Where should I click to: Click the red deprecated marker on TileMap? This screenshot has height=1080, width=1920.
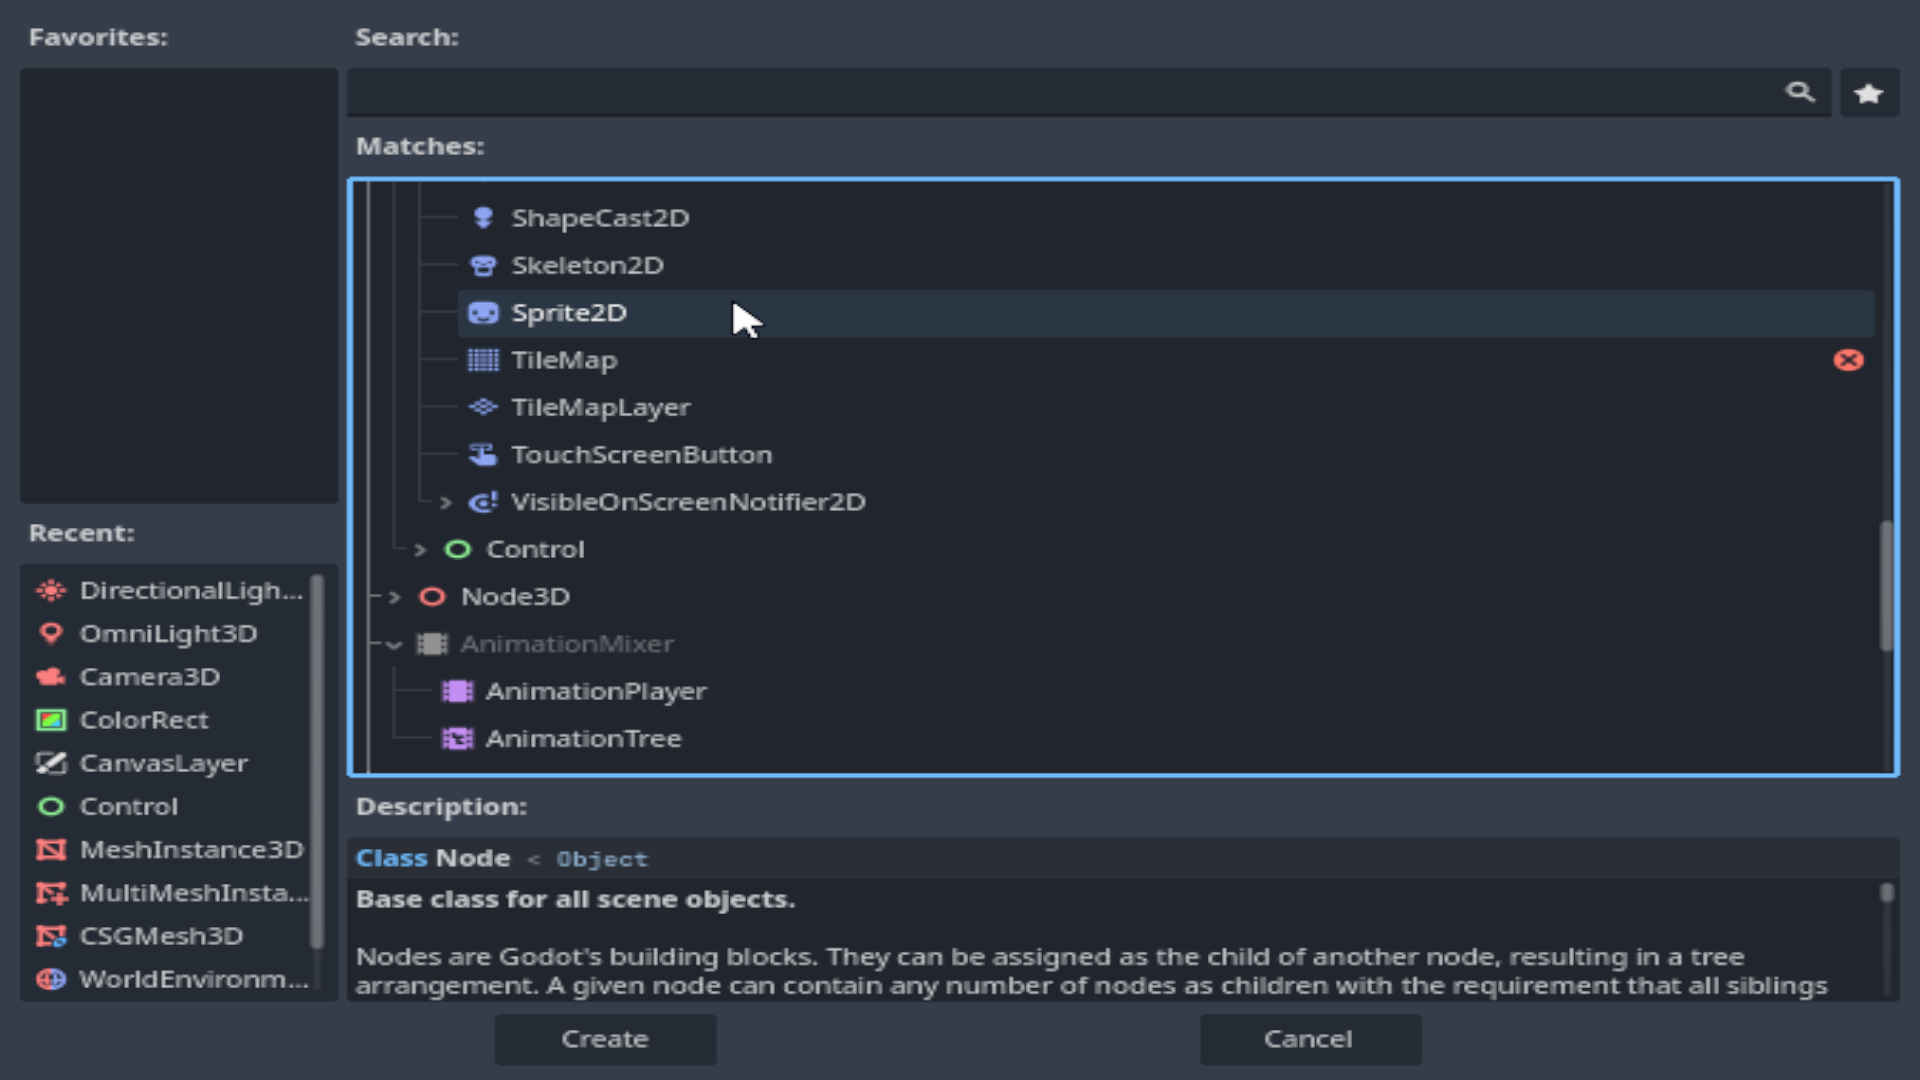(x=1848, y=360)
